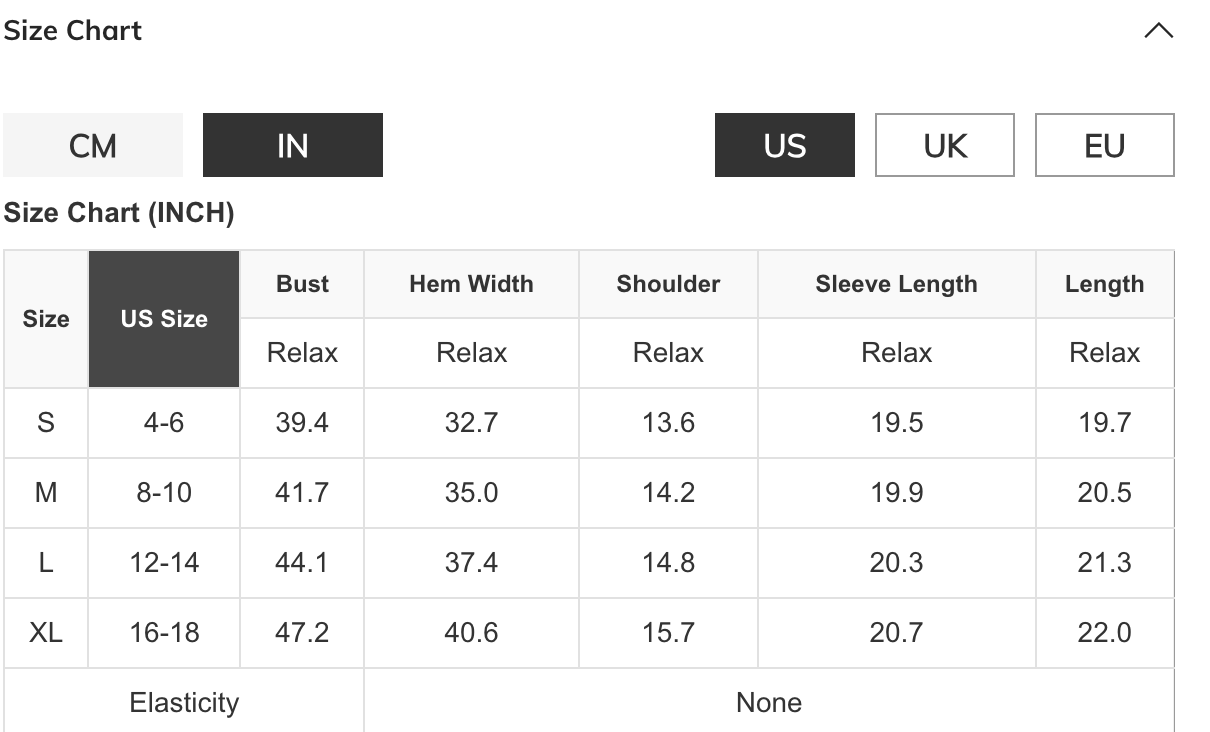
Task: Click the Bust column header
Action: (x=302, y=284)
